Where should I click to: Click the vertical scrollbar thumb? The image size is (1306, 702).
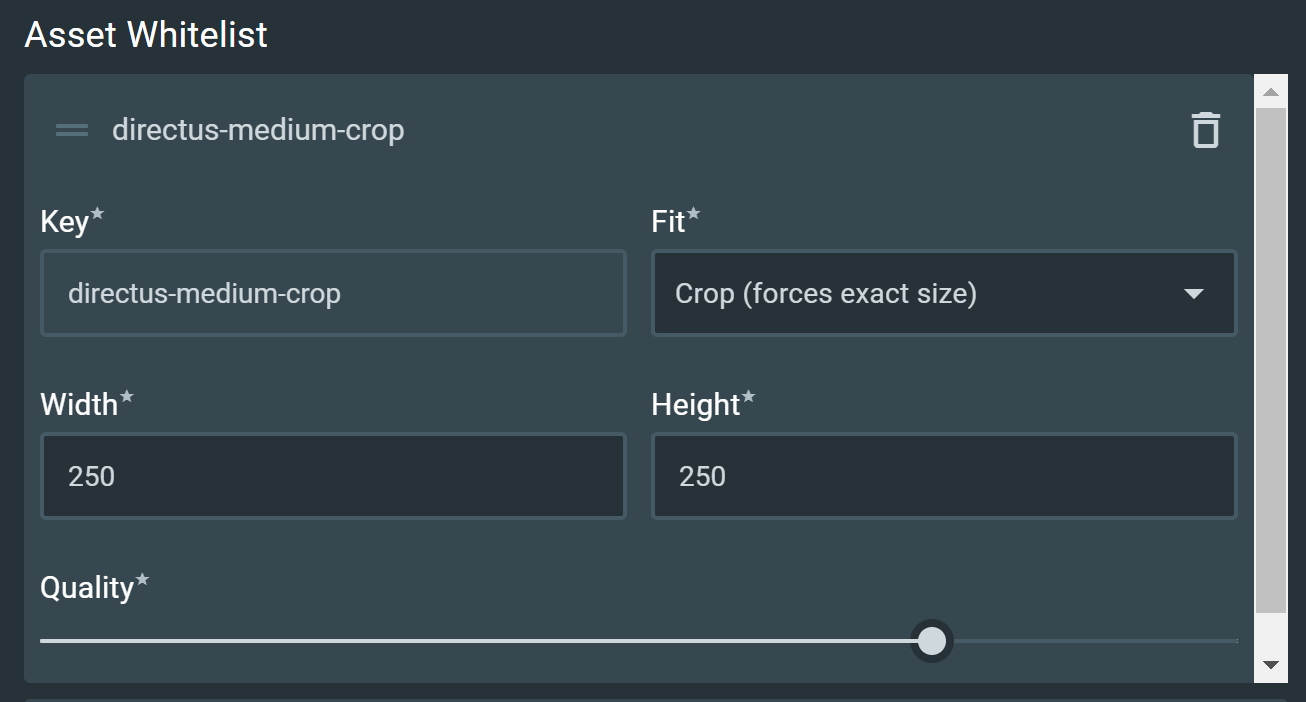pos(1271,360)
